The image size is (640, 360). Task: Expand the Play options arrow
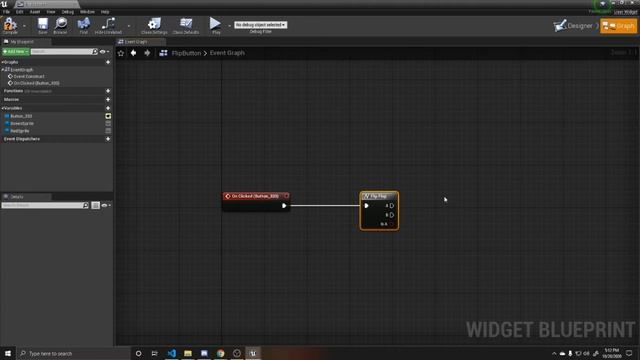point(229,26)
